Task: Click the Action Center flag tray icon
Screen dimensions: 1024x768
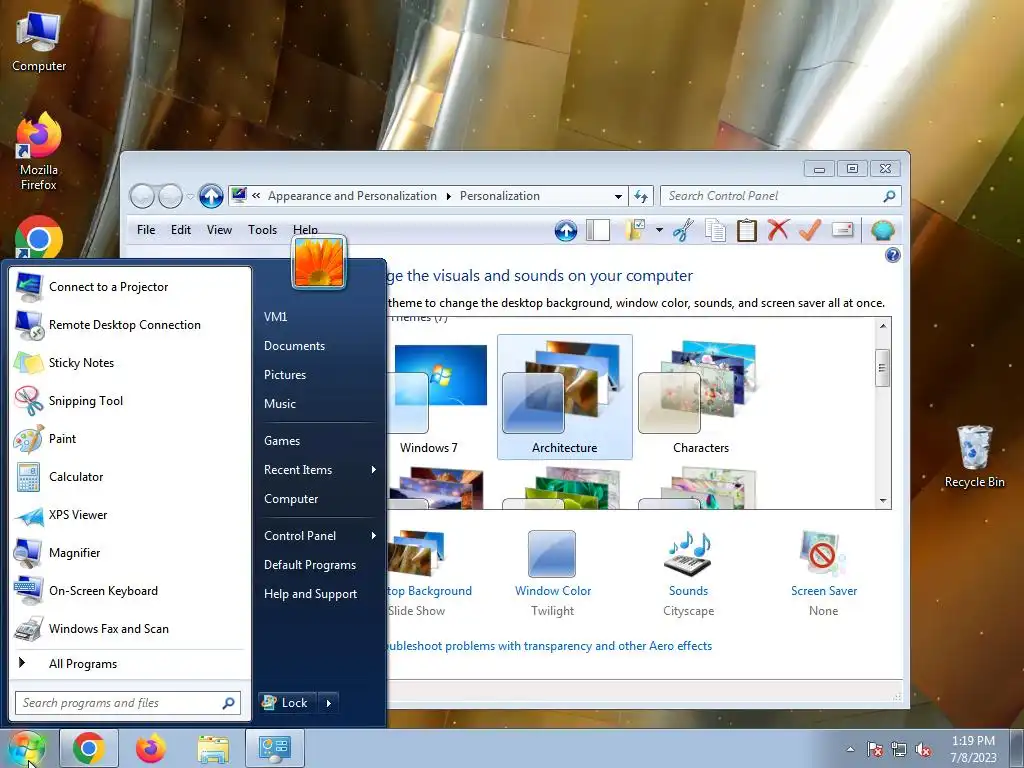Action: (x=874, y=749)
